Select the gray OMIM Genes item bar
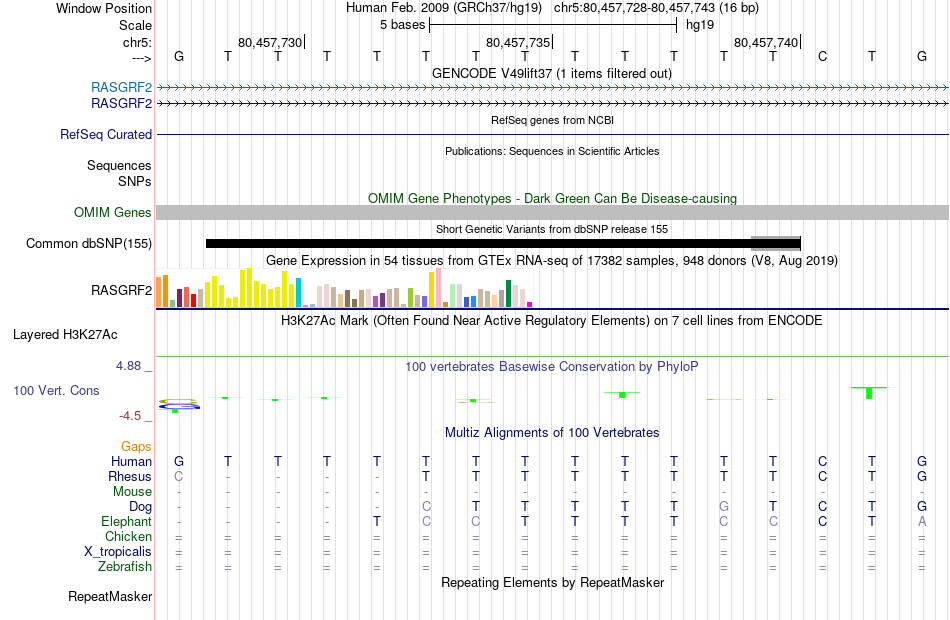The height and width of the screenshot is (620, 950). point(552,212)
